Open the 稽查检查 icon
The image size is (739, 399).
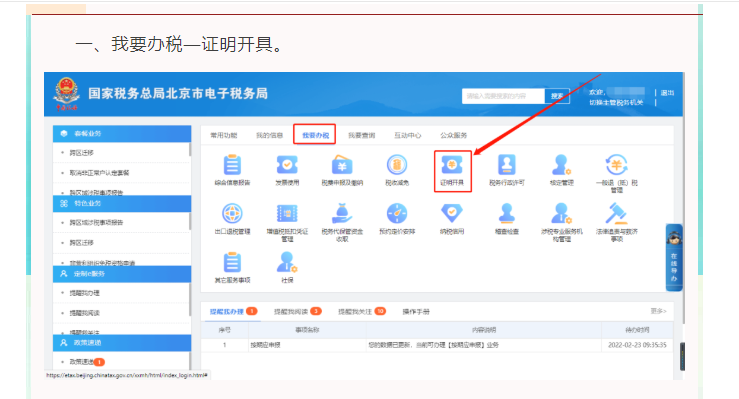pyautogui.click(x=507, y=214)
